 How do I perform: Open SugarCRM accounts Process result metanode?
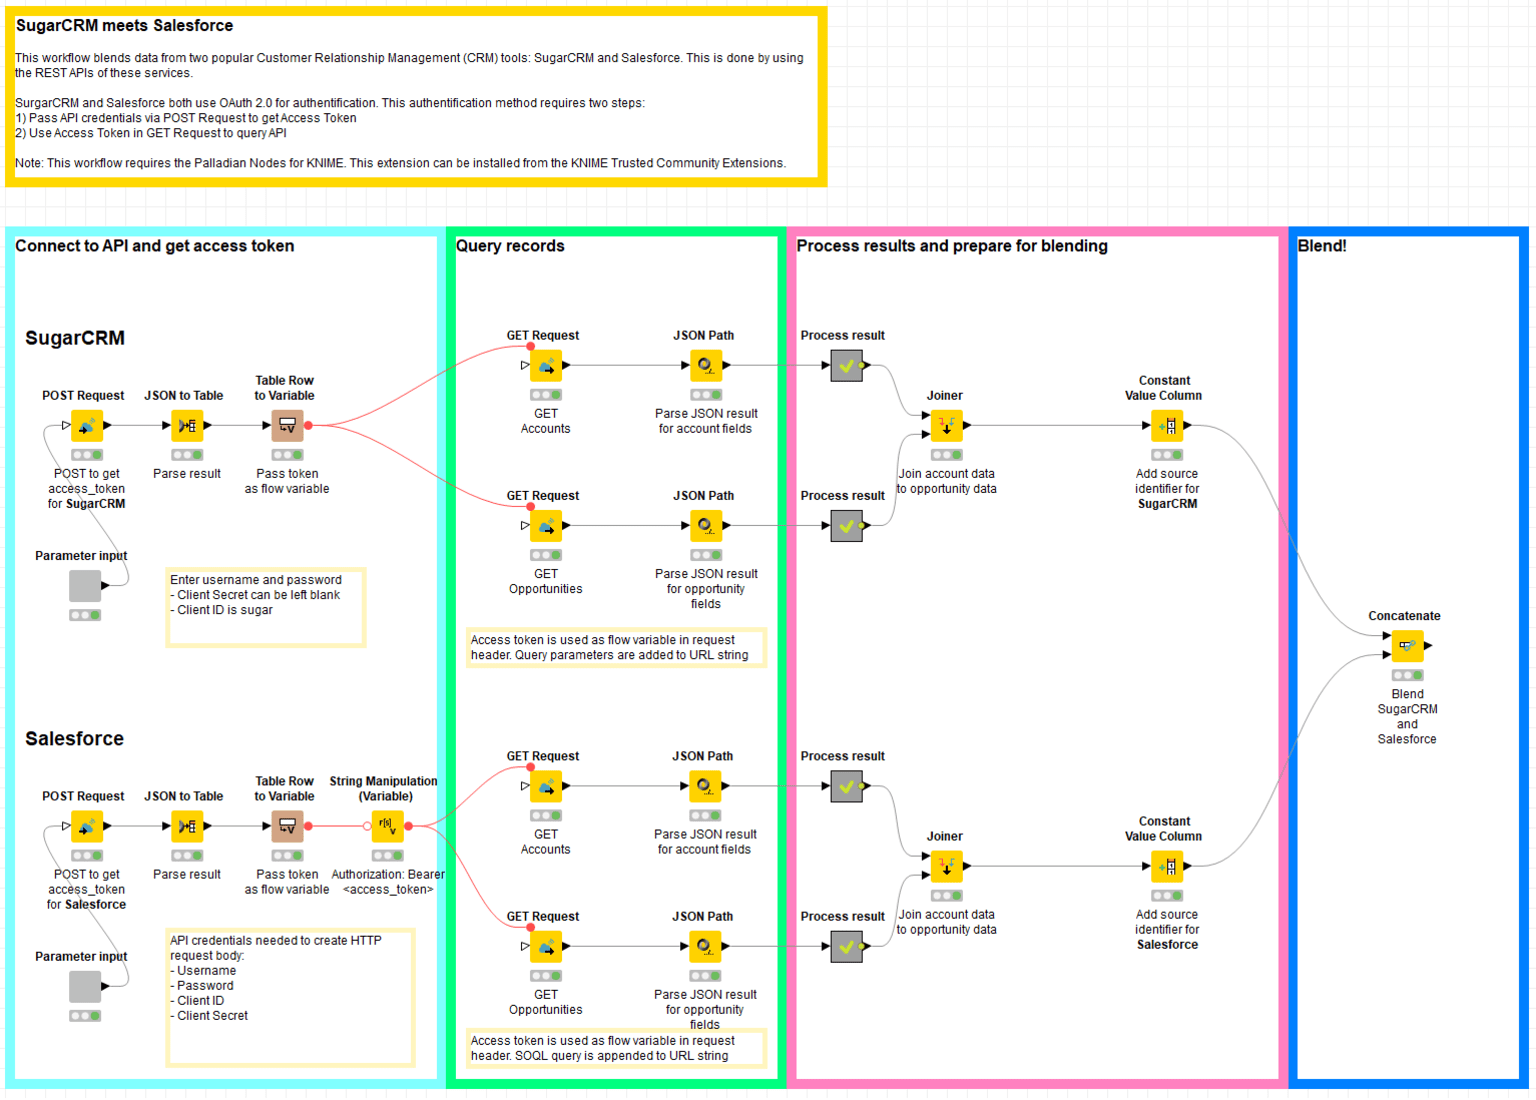click(846, 366)
